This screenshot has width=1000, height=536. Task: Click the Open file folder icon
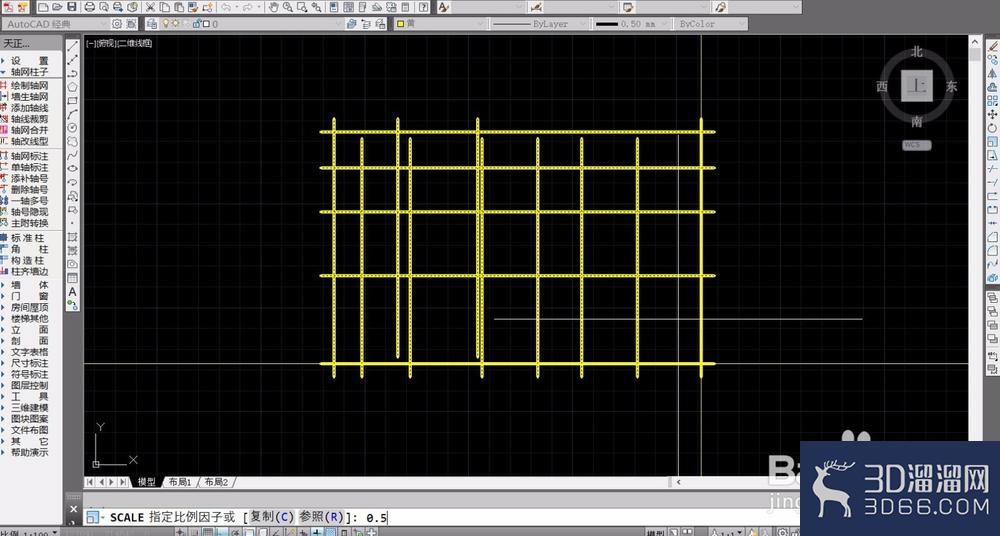(57, 7)
